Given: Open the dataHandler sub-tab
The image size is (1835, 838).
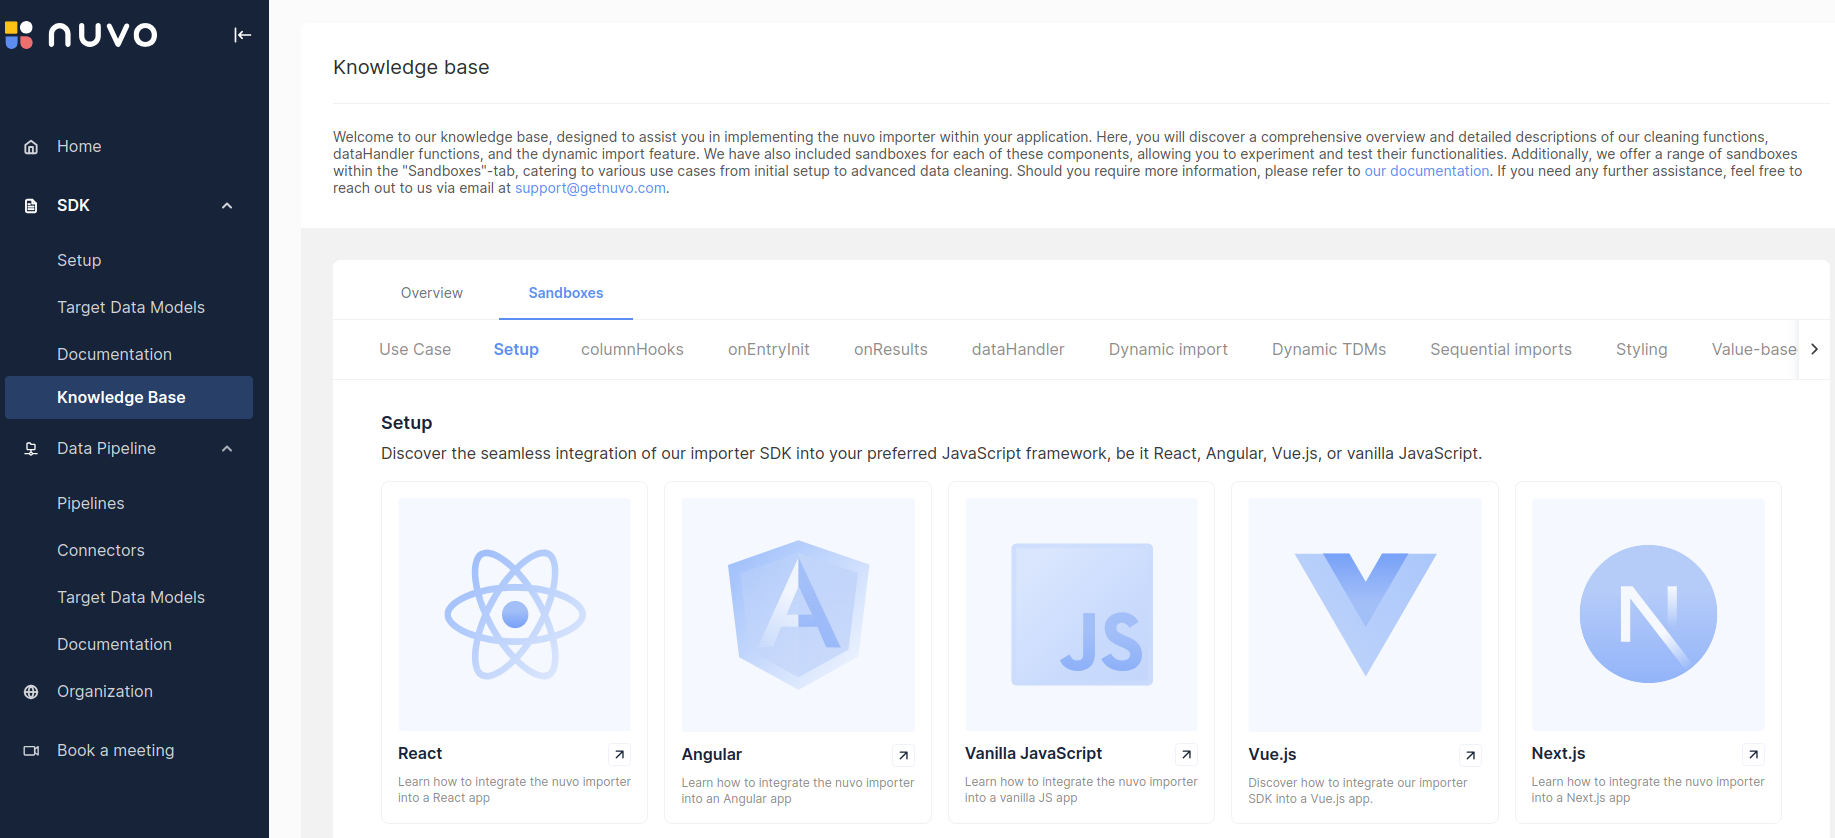Looking at the screenshot, I should [1018, 349].
